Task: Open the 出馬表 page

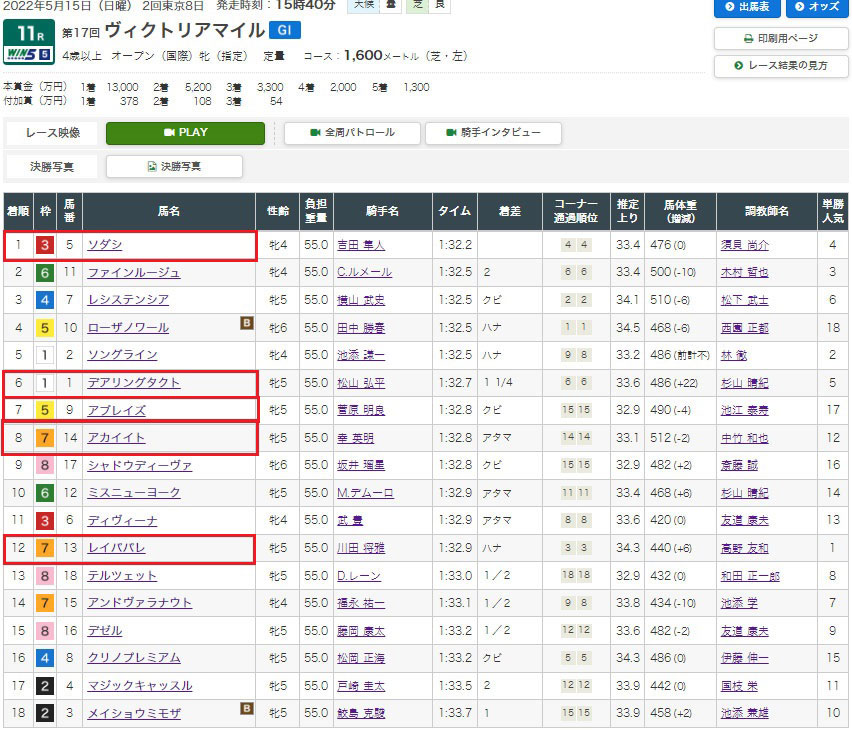Action: (x=746, y=8)
